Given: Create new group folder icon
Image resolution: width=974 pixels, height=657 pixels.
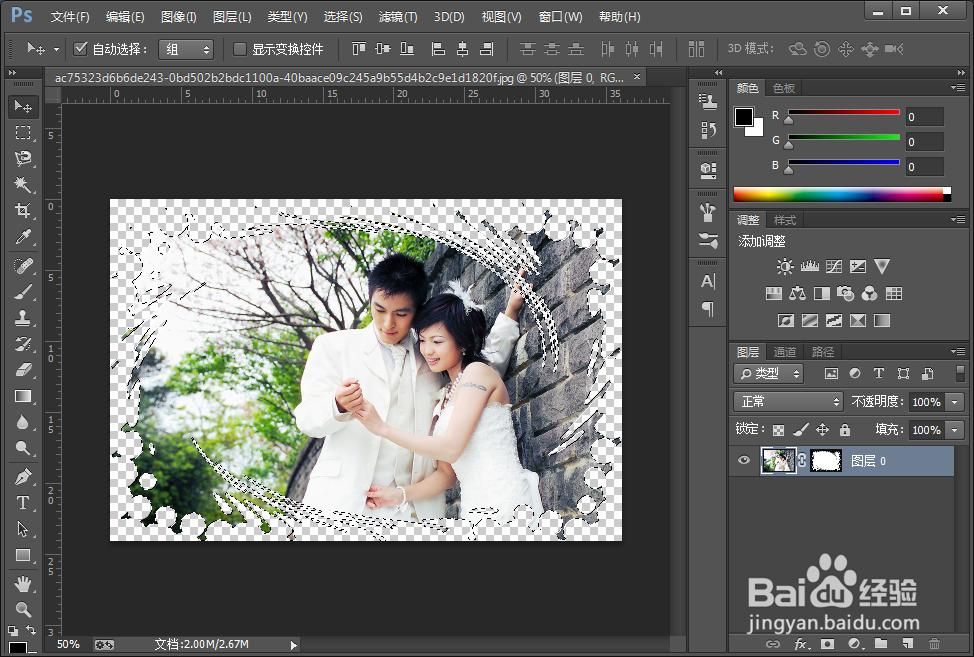Looking at the screenshot, I should point(881,644).
